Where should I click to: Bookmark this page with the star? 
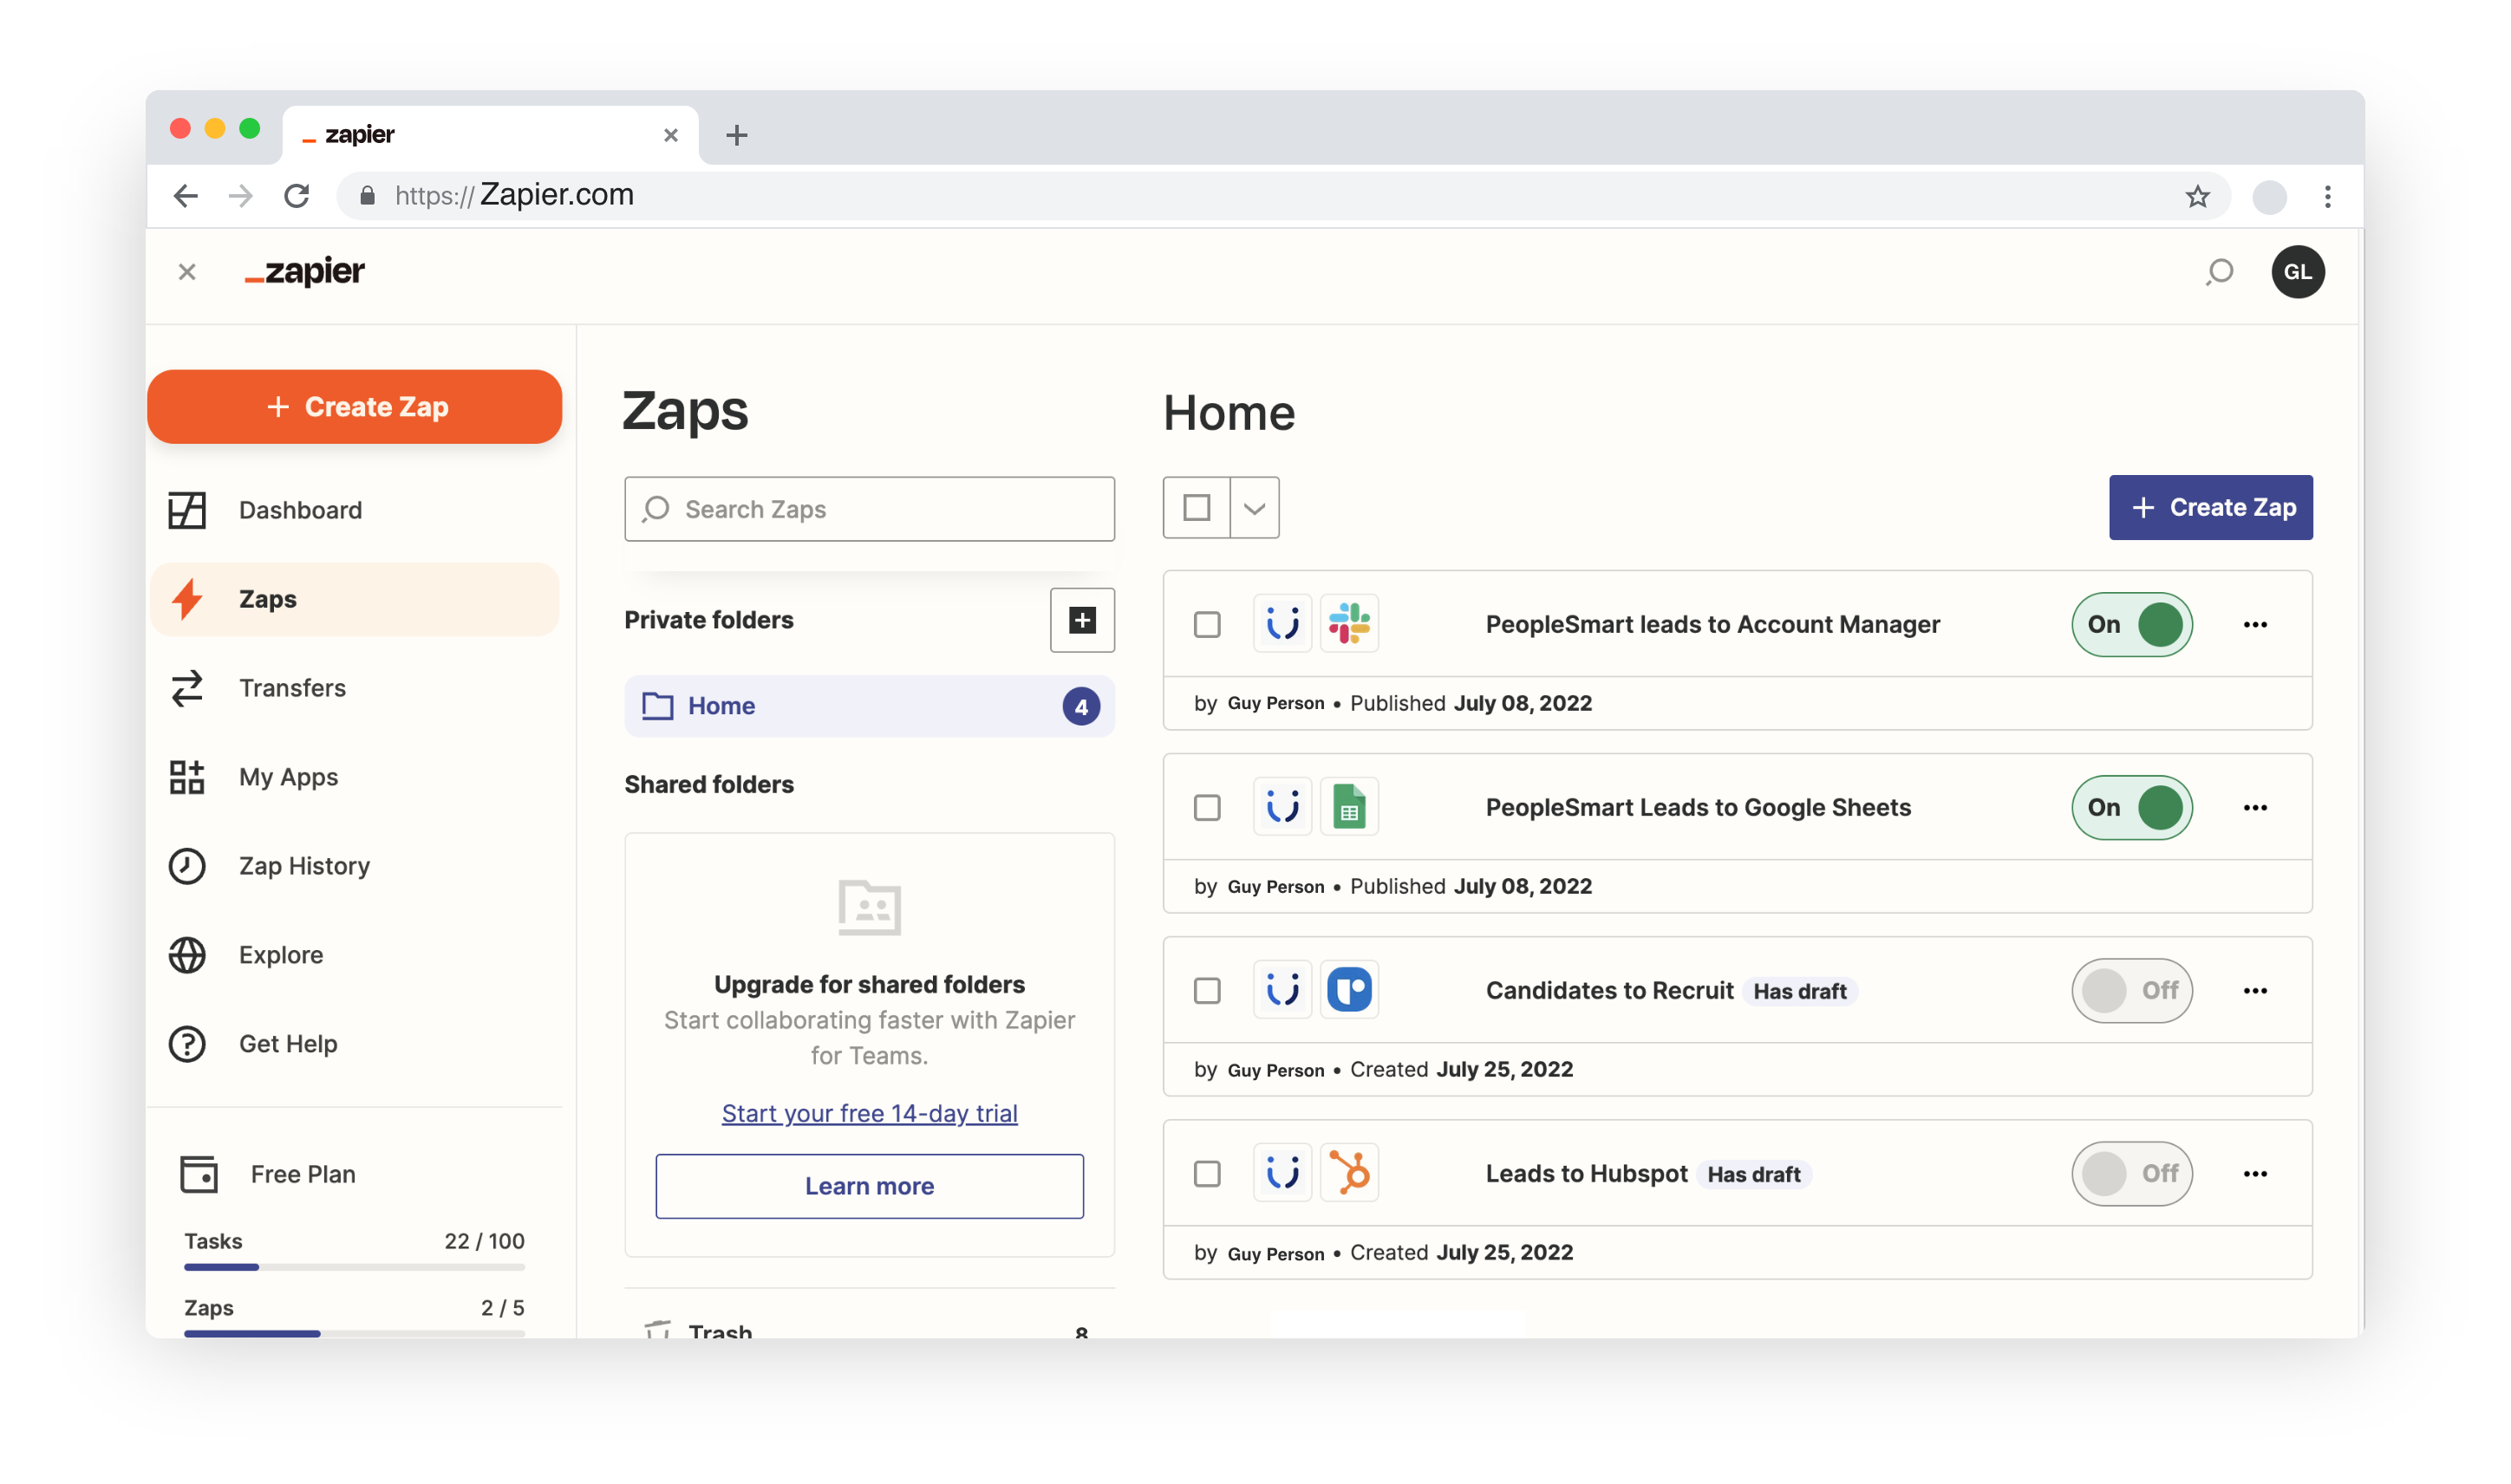click(2197, 196)
